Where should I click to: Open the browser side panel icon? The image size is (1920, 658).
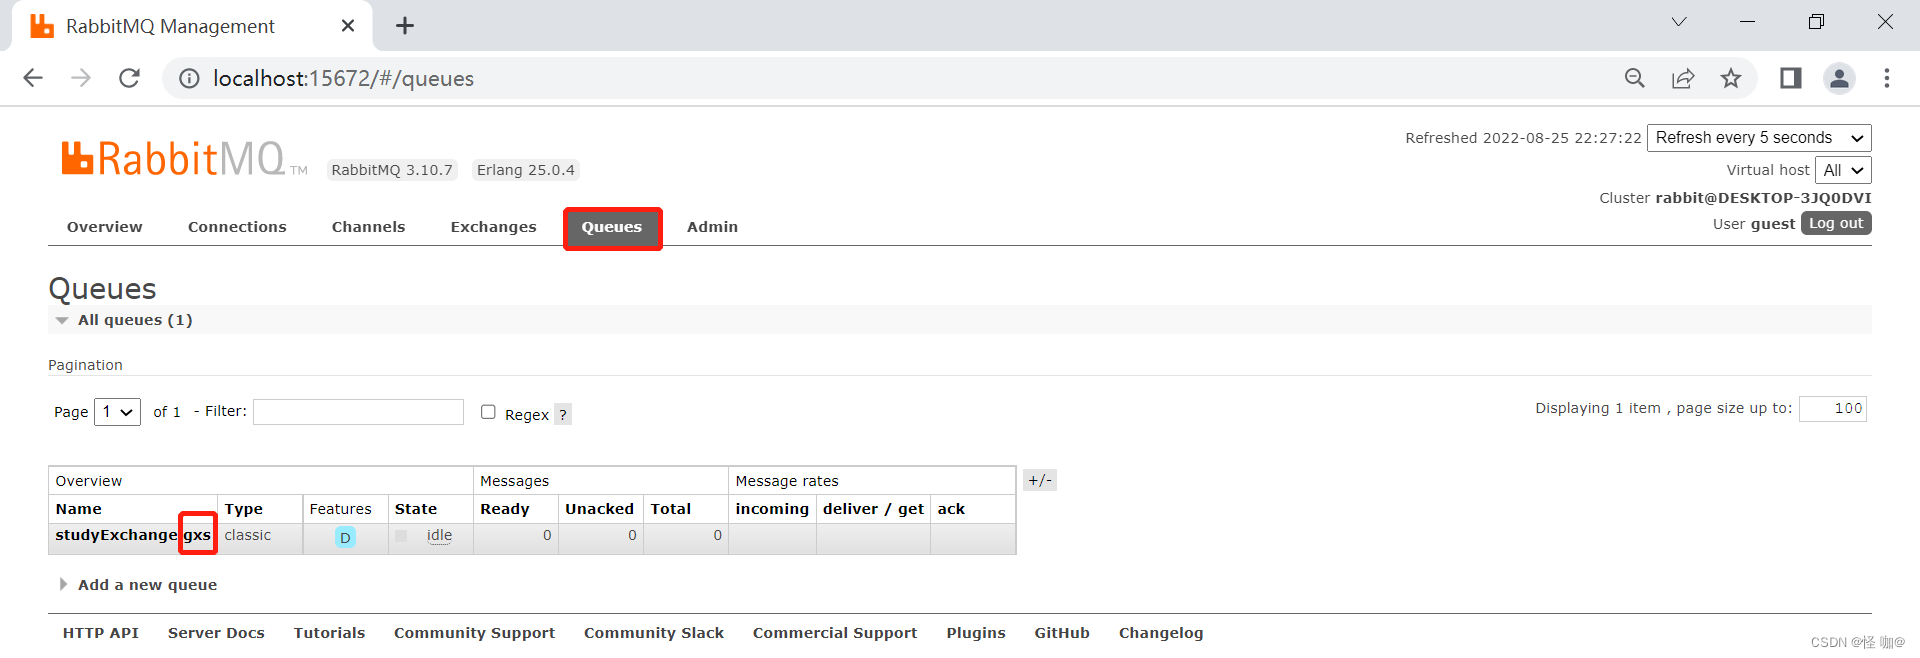pyautogui.click(x=1790, y=78)
